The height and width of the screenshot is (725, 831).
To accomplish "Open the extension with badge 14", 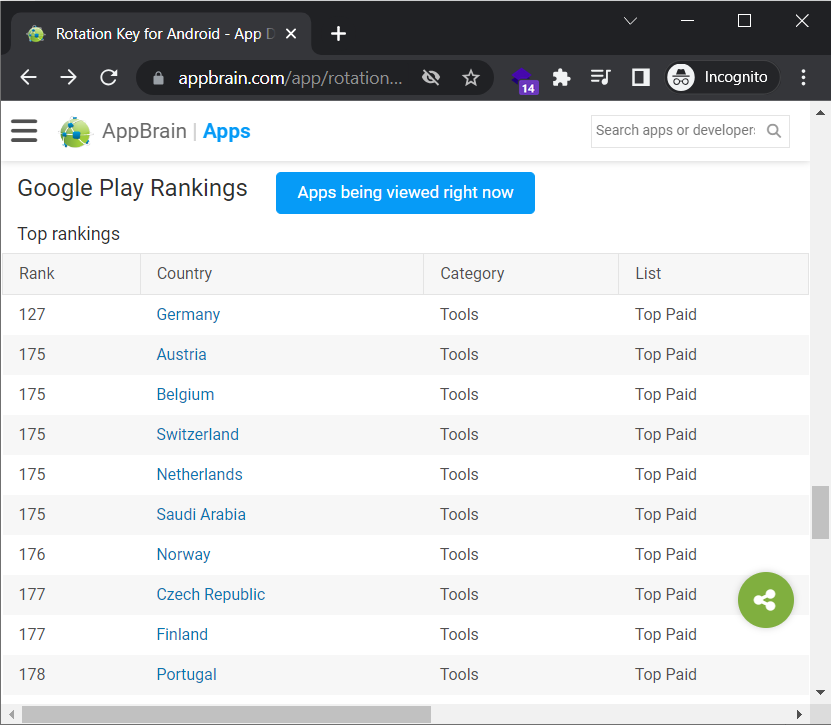I will (525, 81).
